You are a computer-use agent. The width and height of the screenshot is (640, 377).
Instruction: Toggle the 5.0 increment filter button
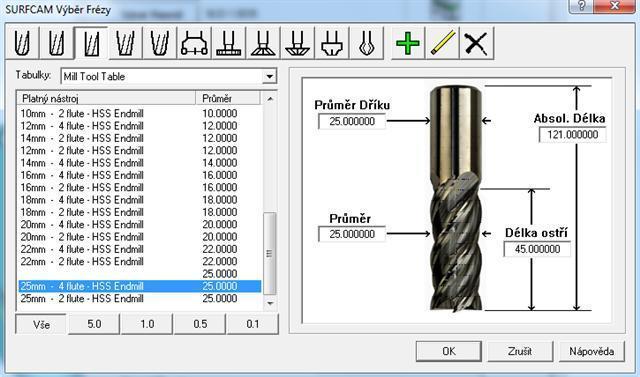point(94,324)
